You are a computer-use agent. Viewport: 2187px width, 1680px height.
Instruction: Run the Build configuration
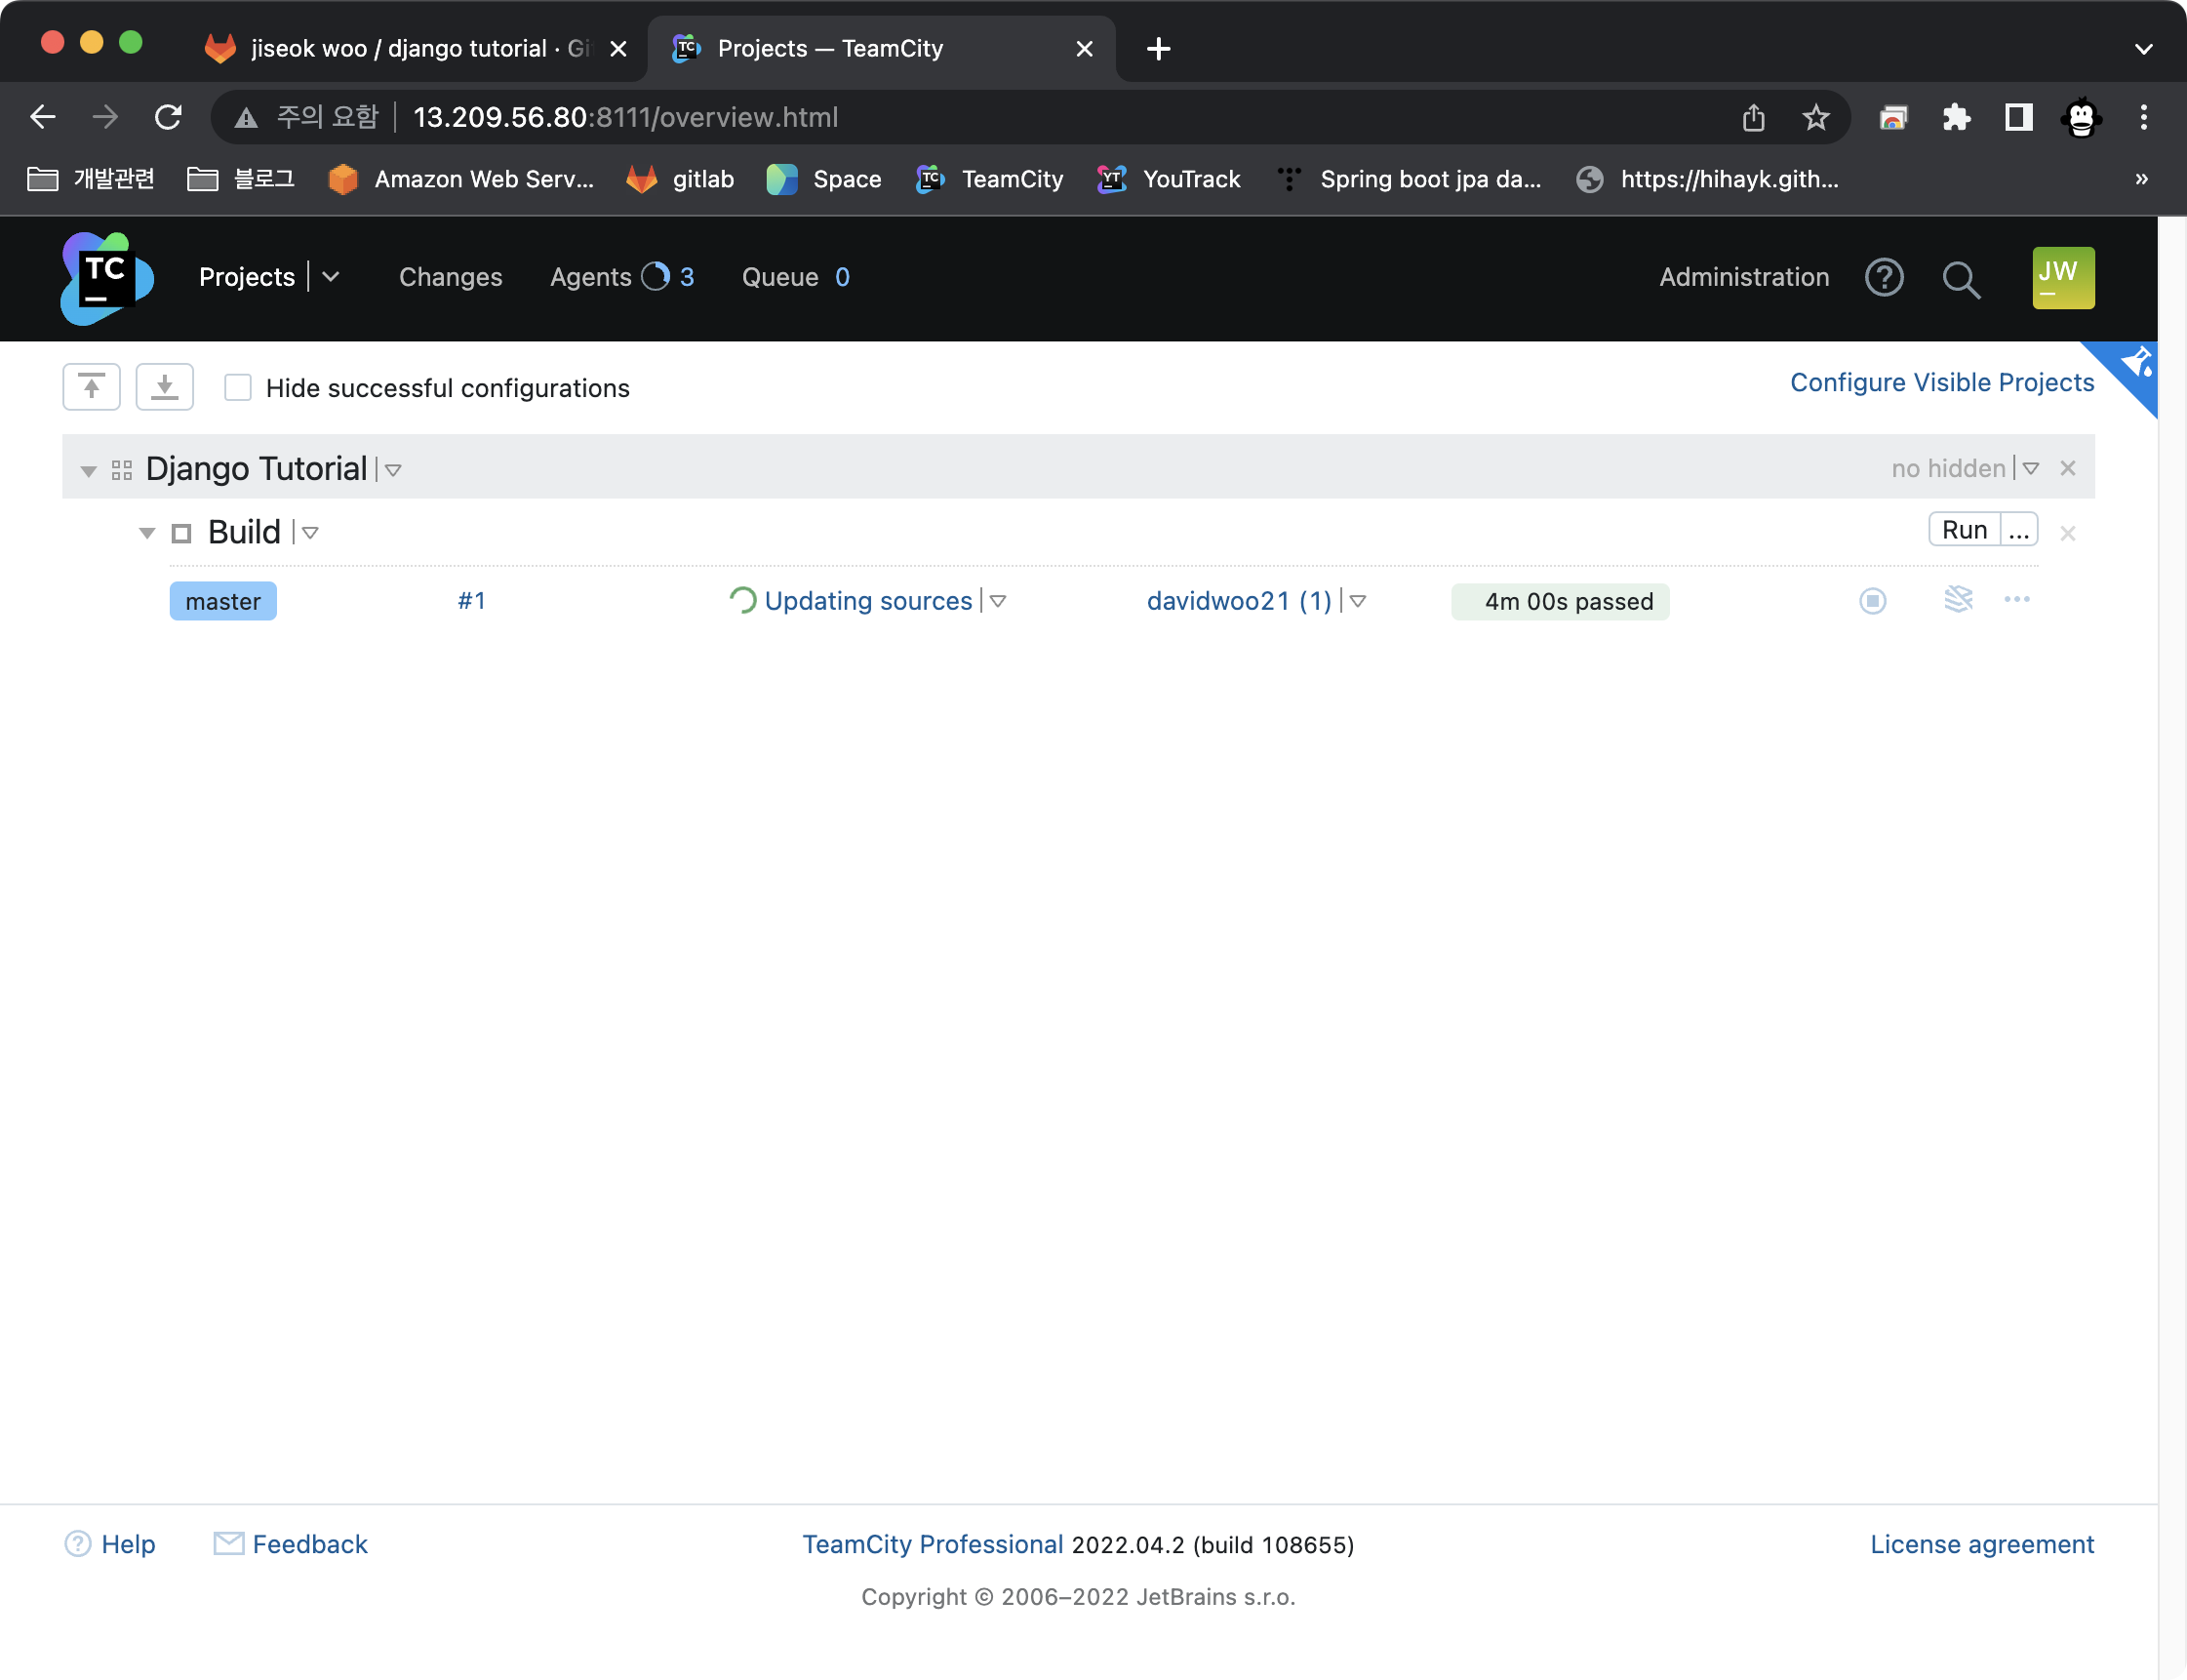coord(1964,530)
